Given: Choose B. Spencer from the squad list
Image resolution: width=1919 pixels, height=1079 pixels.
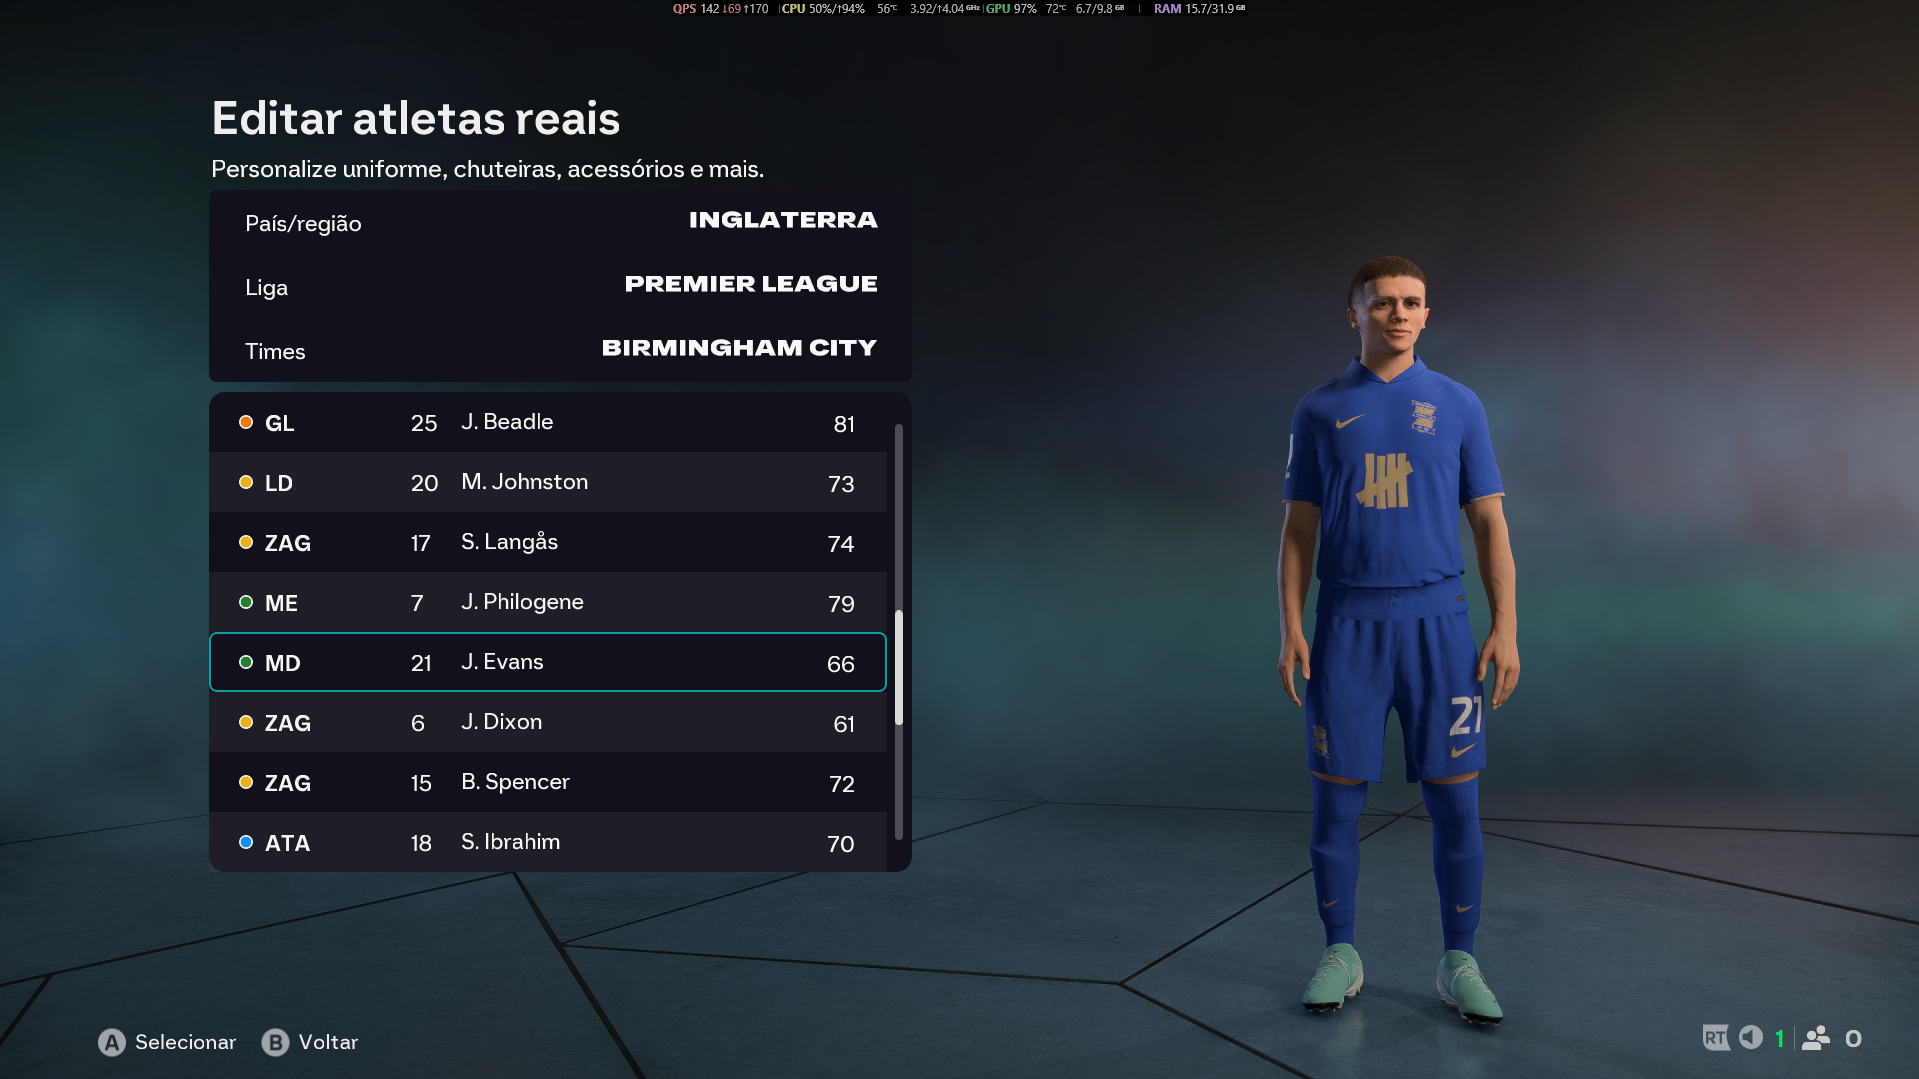Looking at the screenshot, I should tap(548, 782).
